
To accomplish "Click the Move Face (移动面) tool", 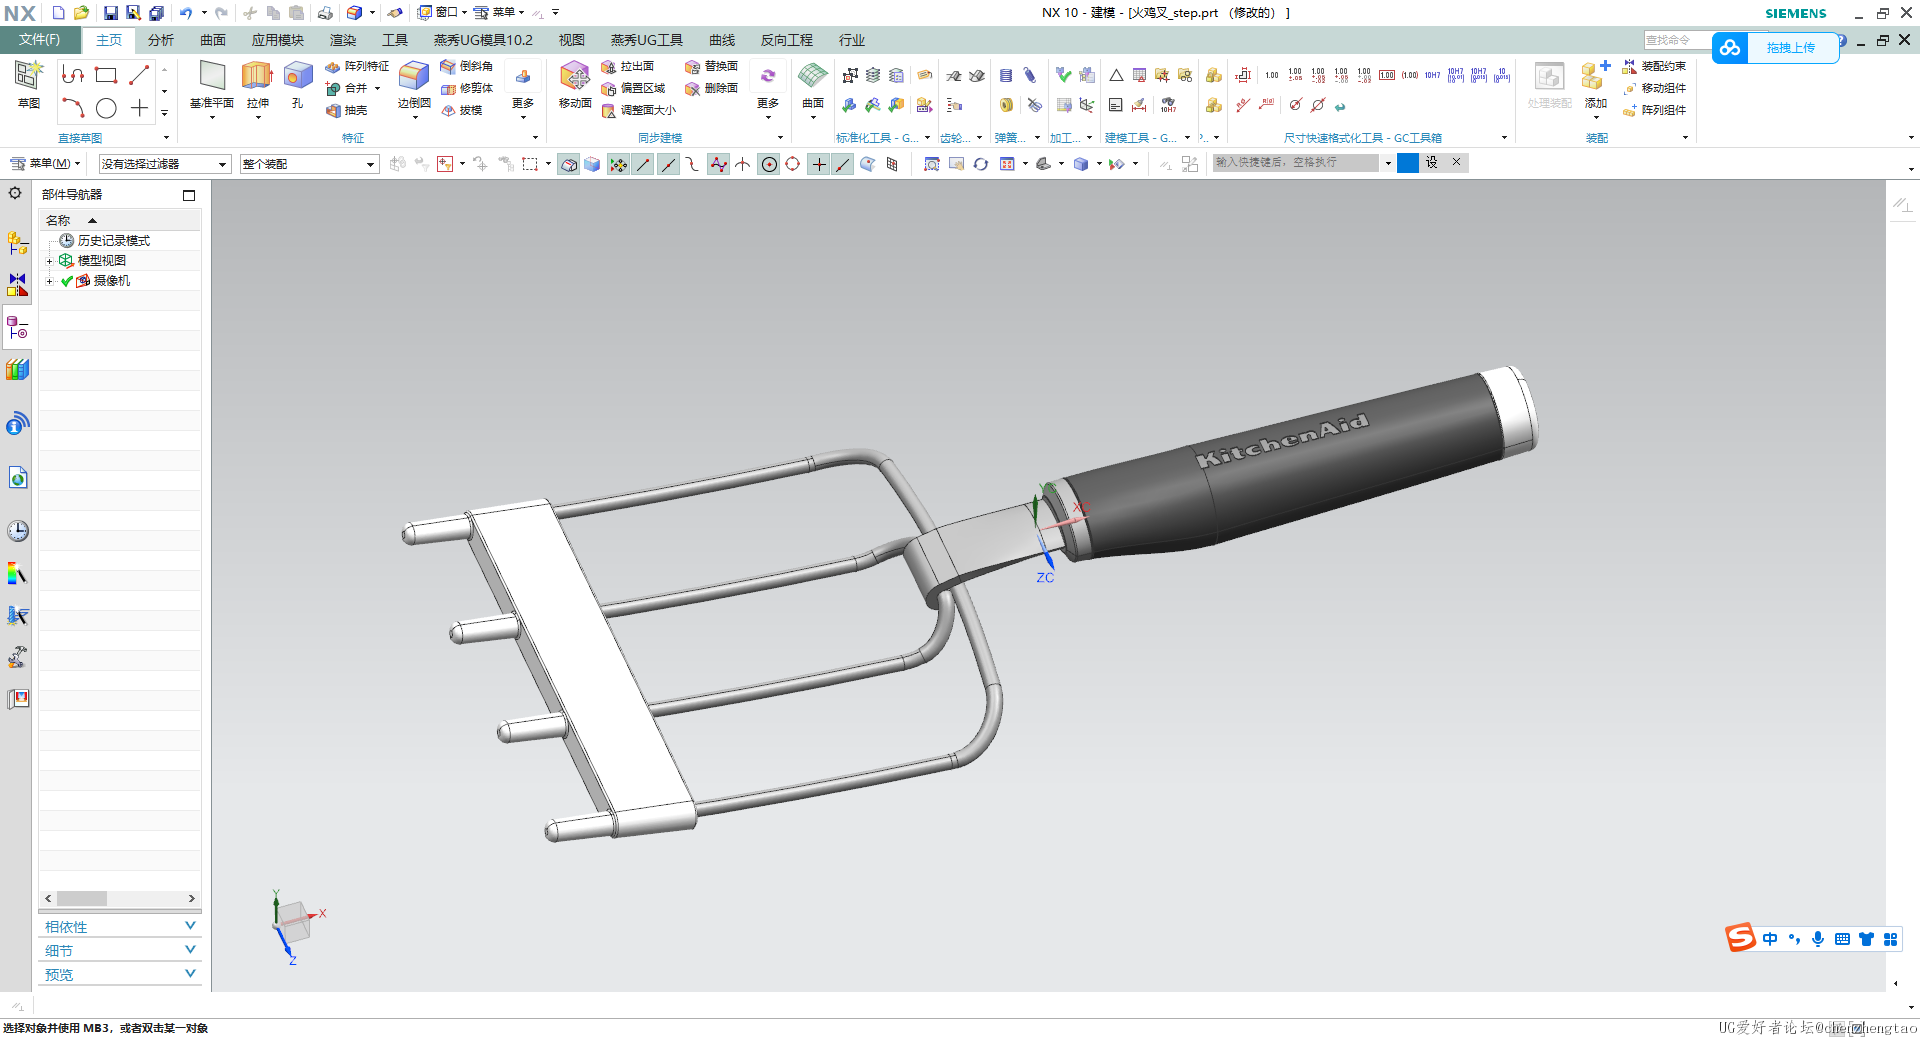I will [575, 84].
